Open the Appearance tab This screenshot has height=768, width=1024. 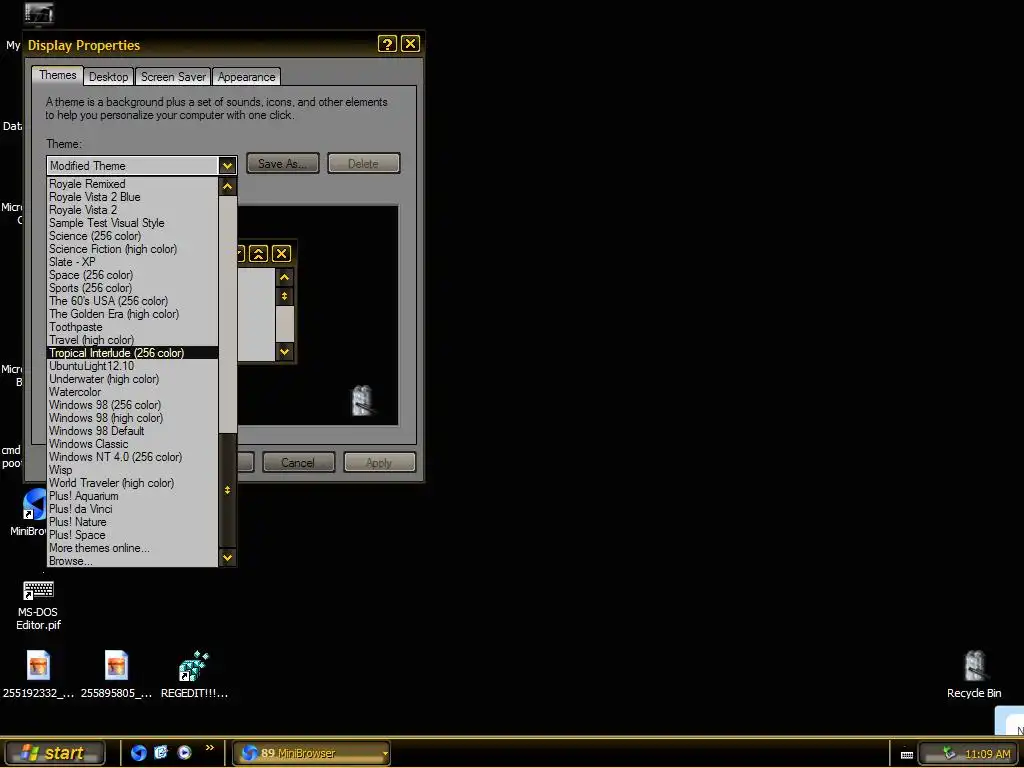click(x=246, y=76)
